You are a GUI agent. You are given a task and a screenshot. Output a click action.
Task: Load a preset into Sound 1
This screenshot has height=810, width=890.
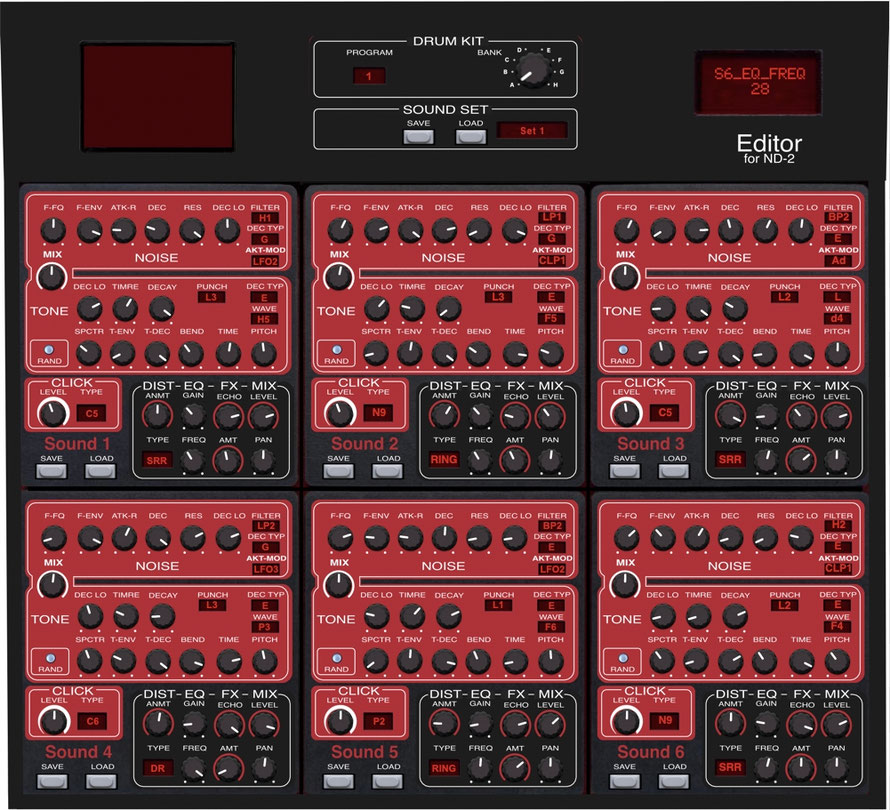100,471
